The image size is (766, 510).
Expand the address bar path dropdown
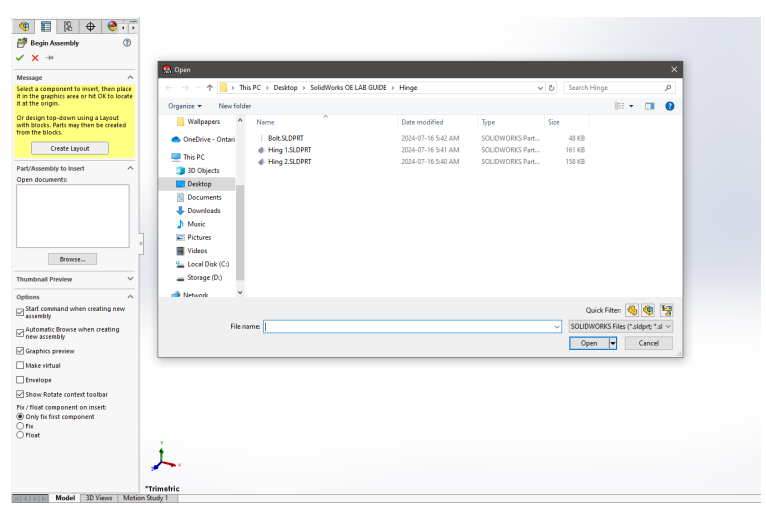[540, 88]
